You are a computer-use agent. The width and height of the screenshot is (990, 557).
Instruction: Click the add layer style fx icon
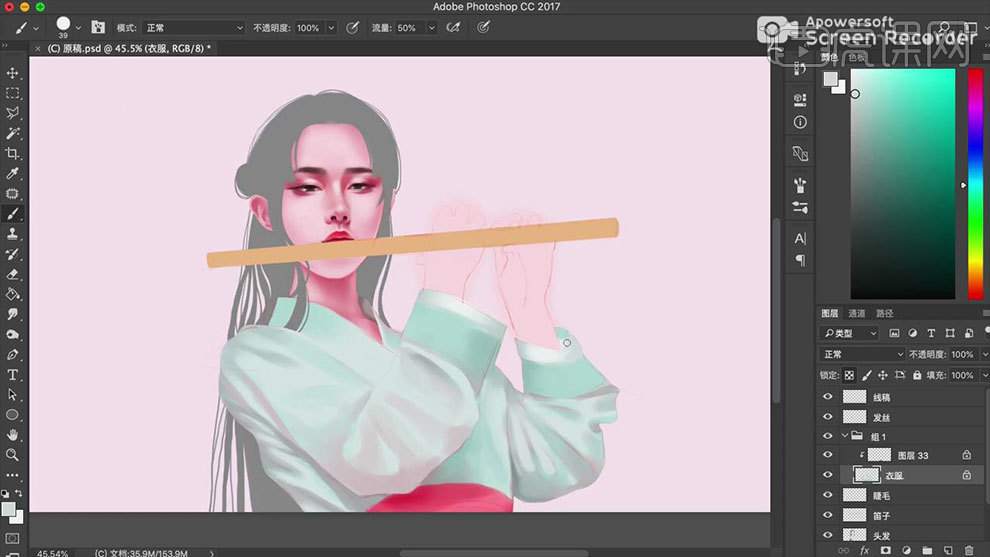pyautogui.click(x=864, y=551)
